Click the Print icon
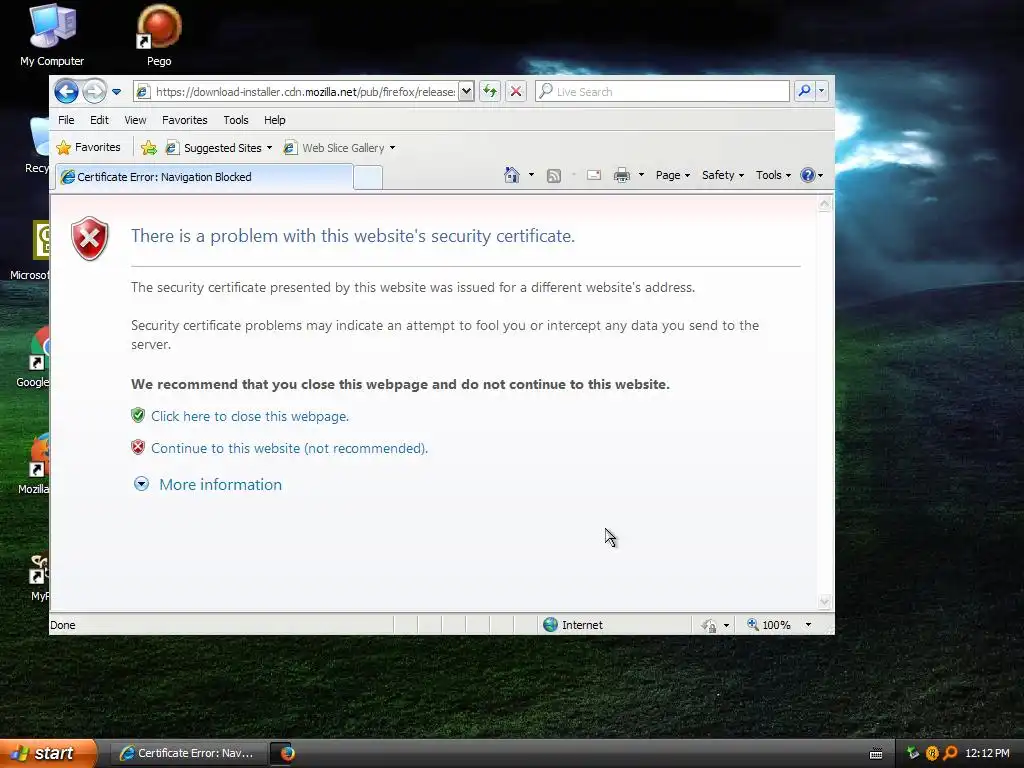Screen dimensions: 1024x768 tap(622, 175)
